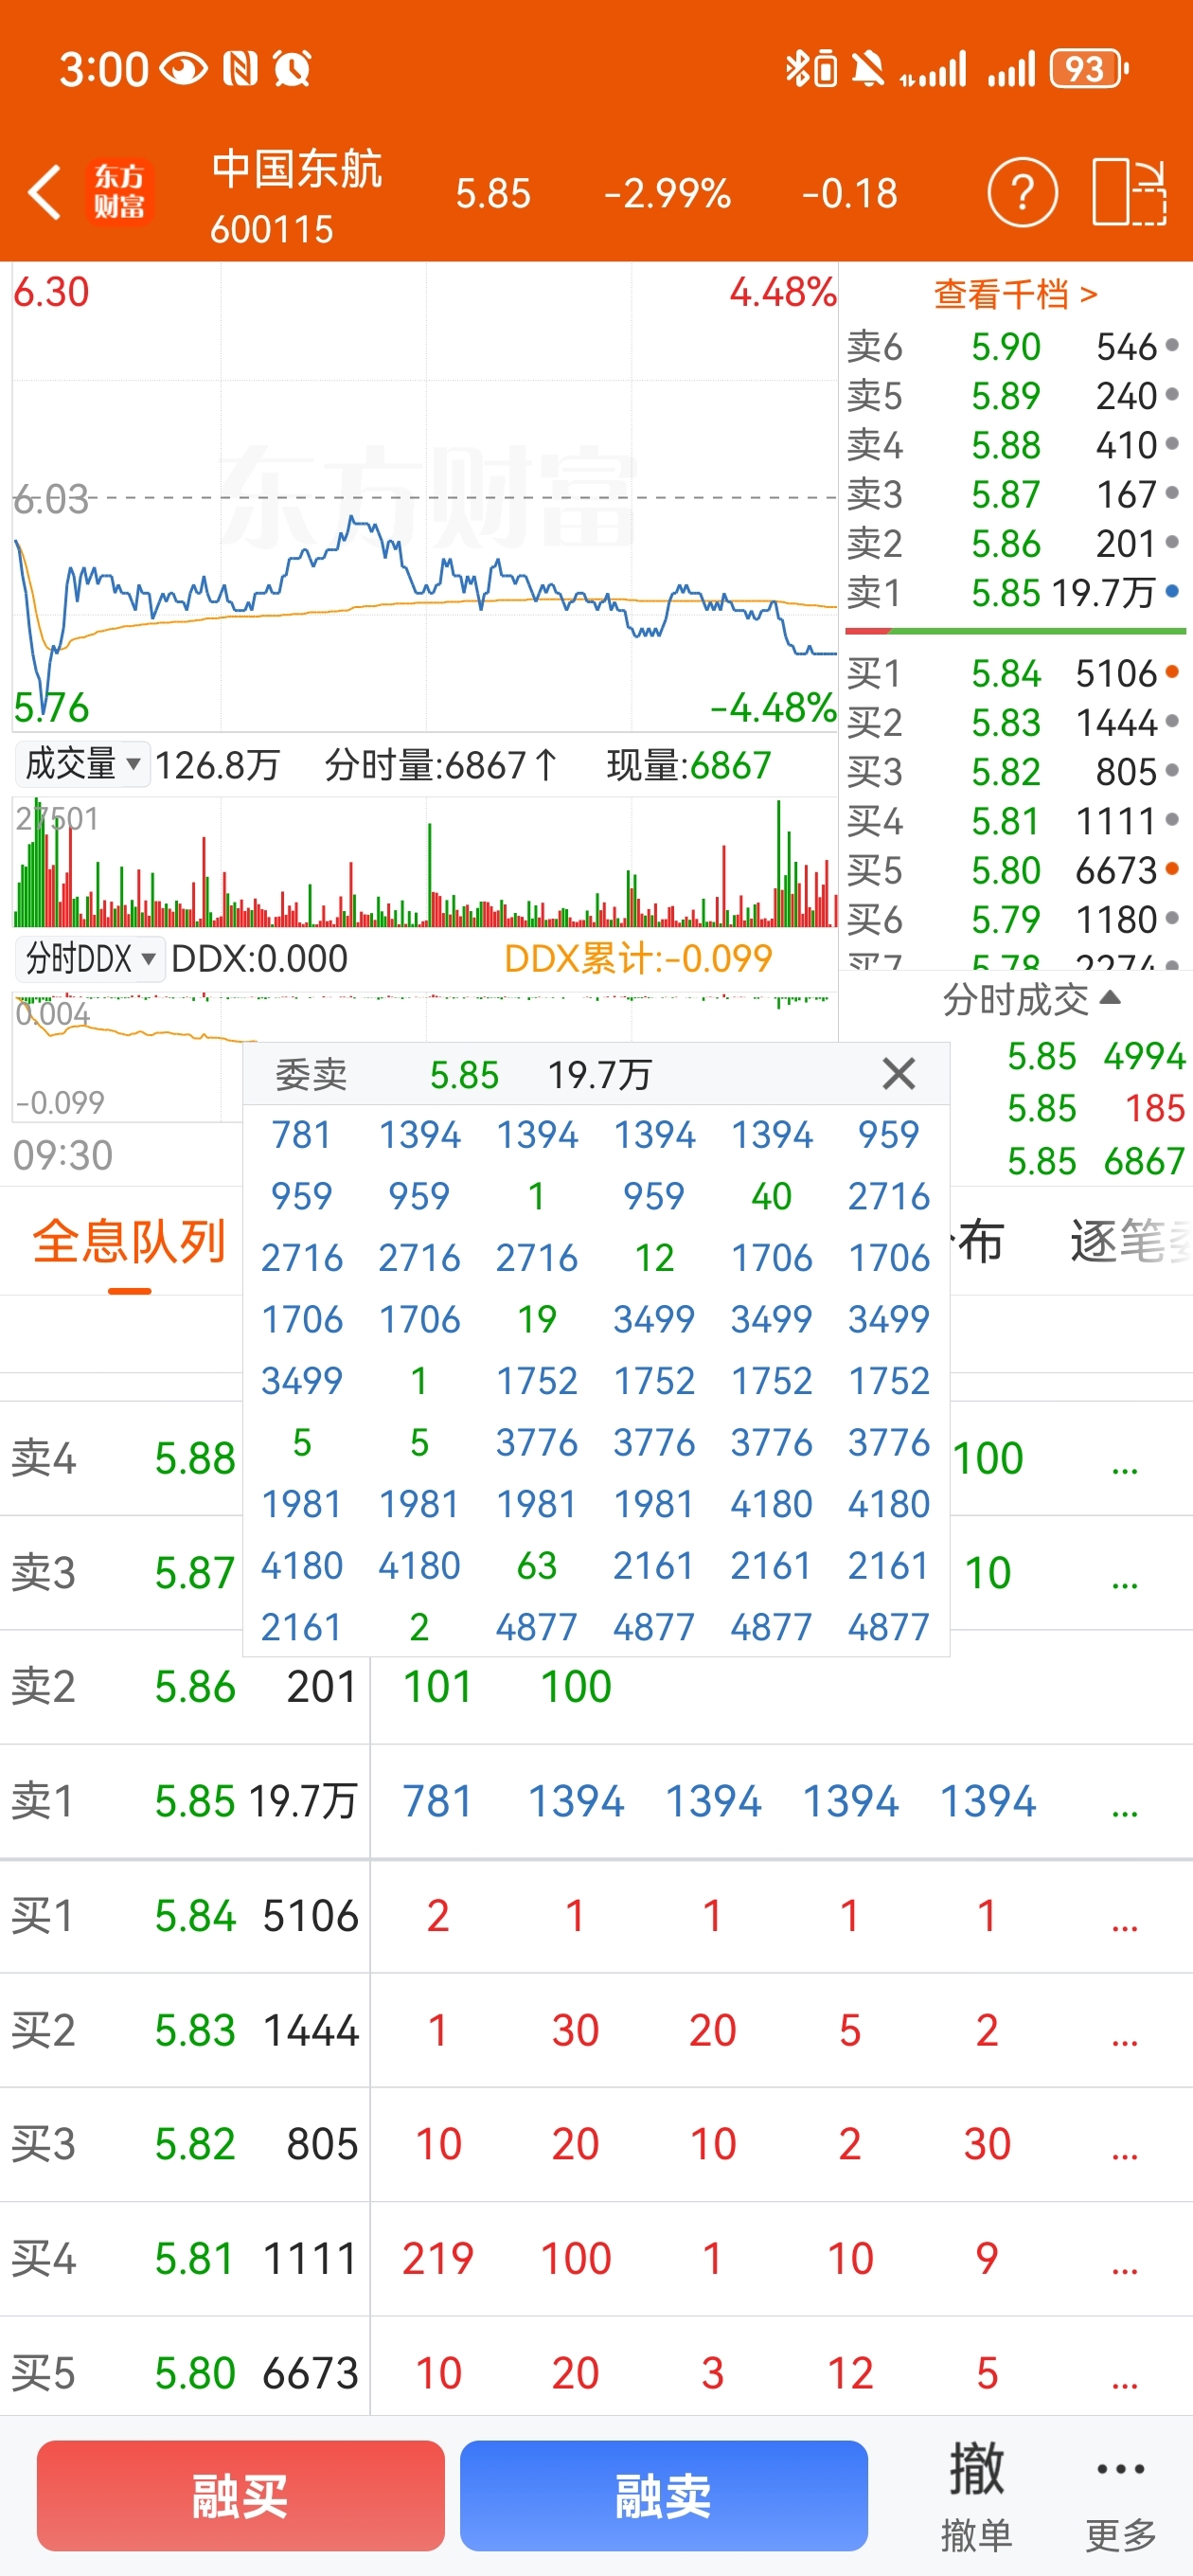Tap the split-screen layout icon in header
Screen dimensions: 1193x2576
click(1129, 192)
